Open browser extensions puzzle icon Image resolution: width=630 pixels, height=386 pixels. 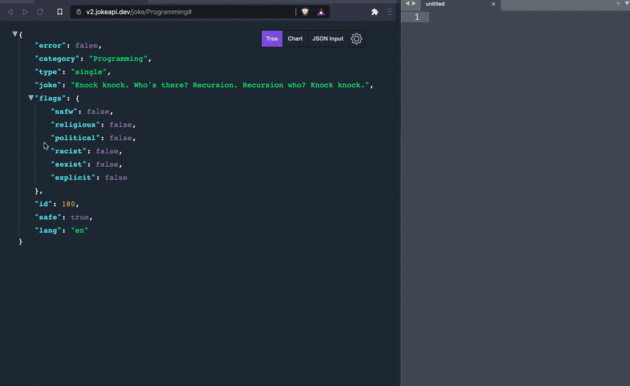coord(375,12)
